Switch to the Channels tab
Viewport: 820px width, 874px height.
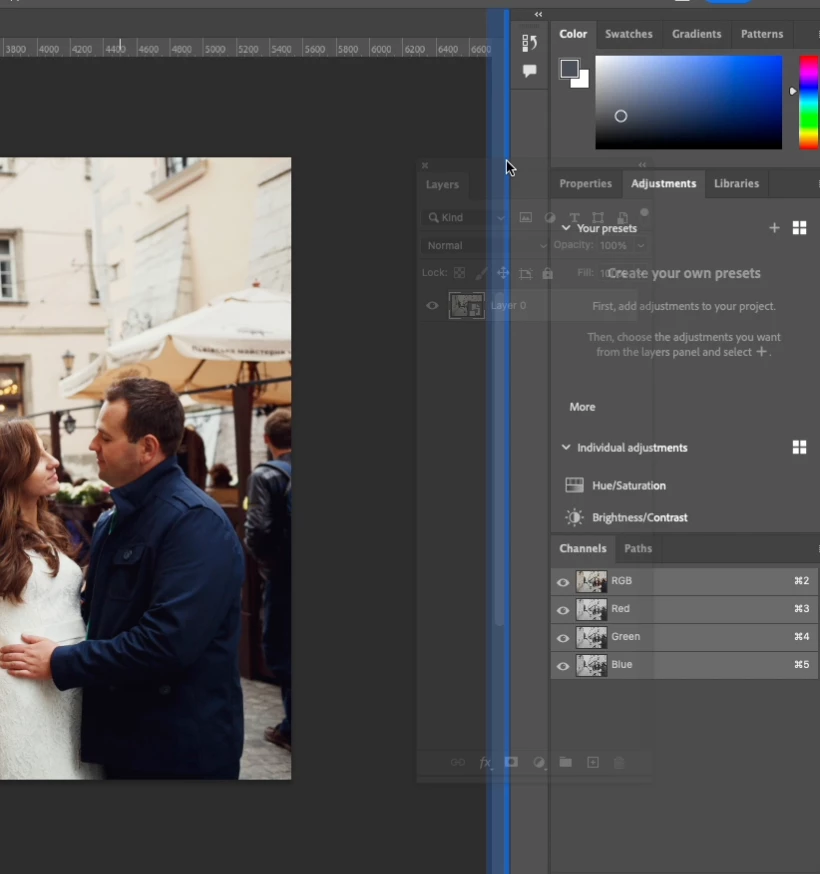point(583,548)
